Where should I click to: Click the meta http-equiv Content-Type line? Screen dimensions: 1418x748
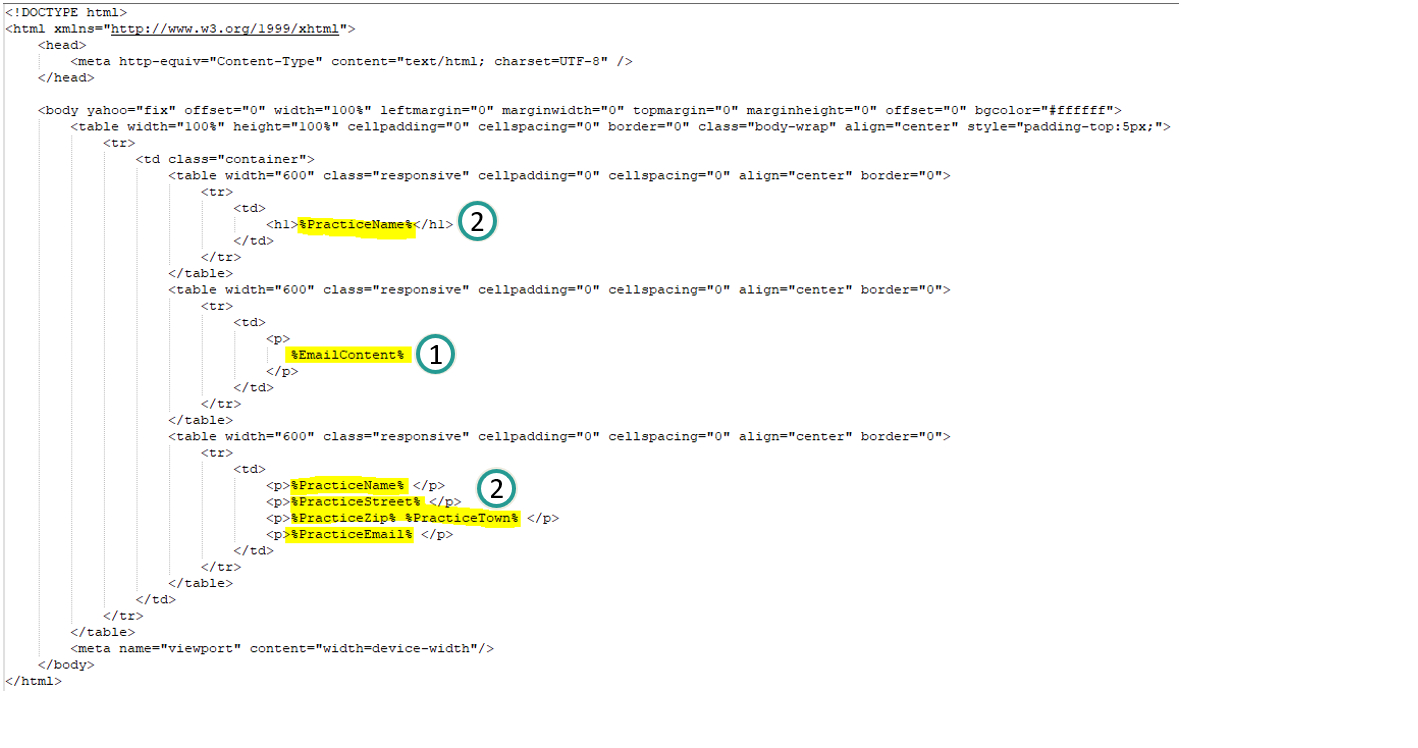[x=351, y=62]
